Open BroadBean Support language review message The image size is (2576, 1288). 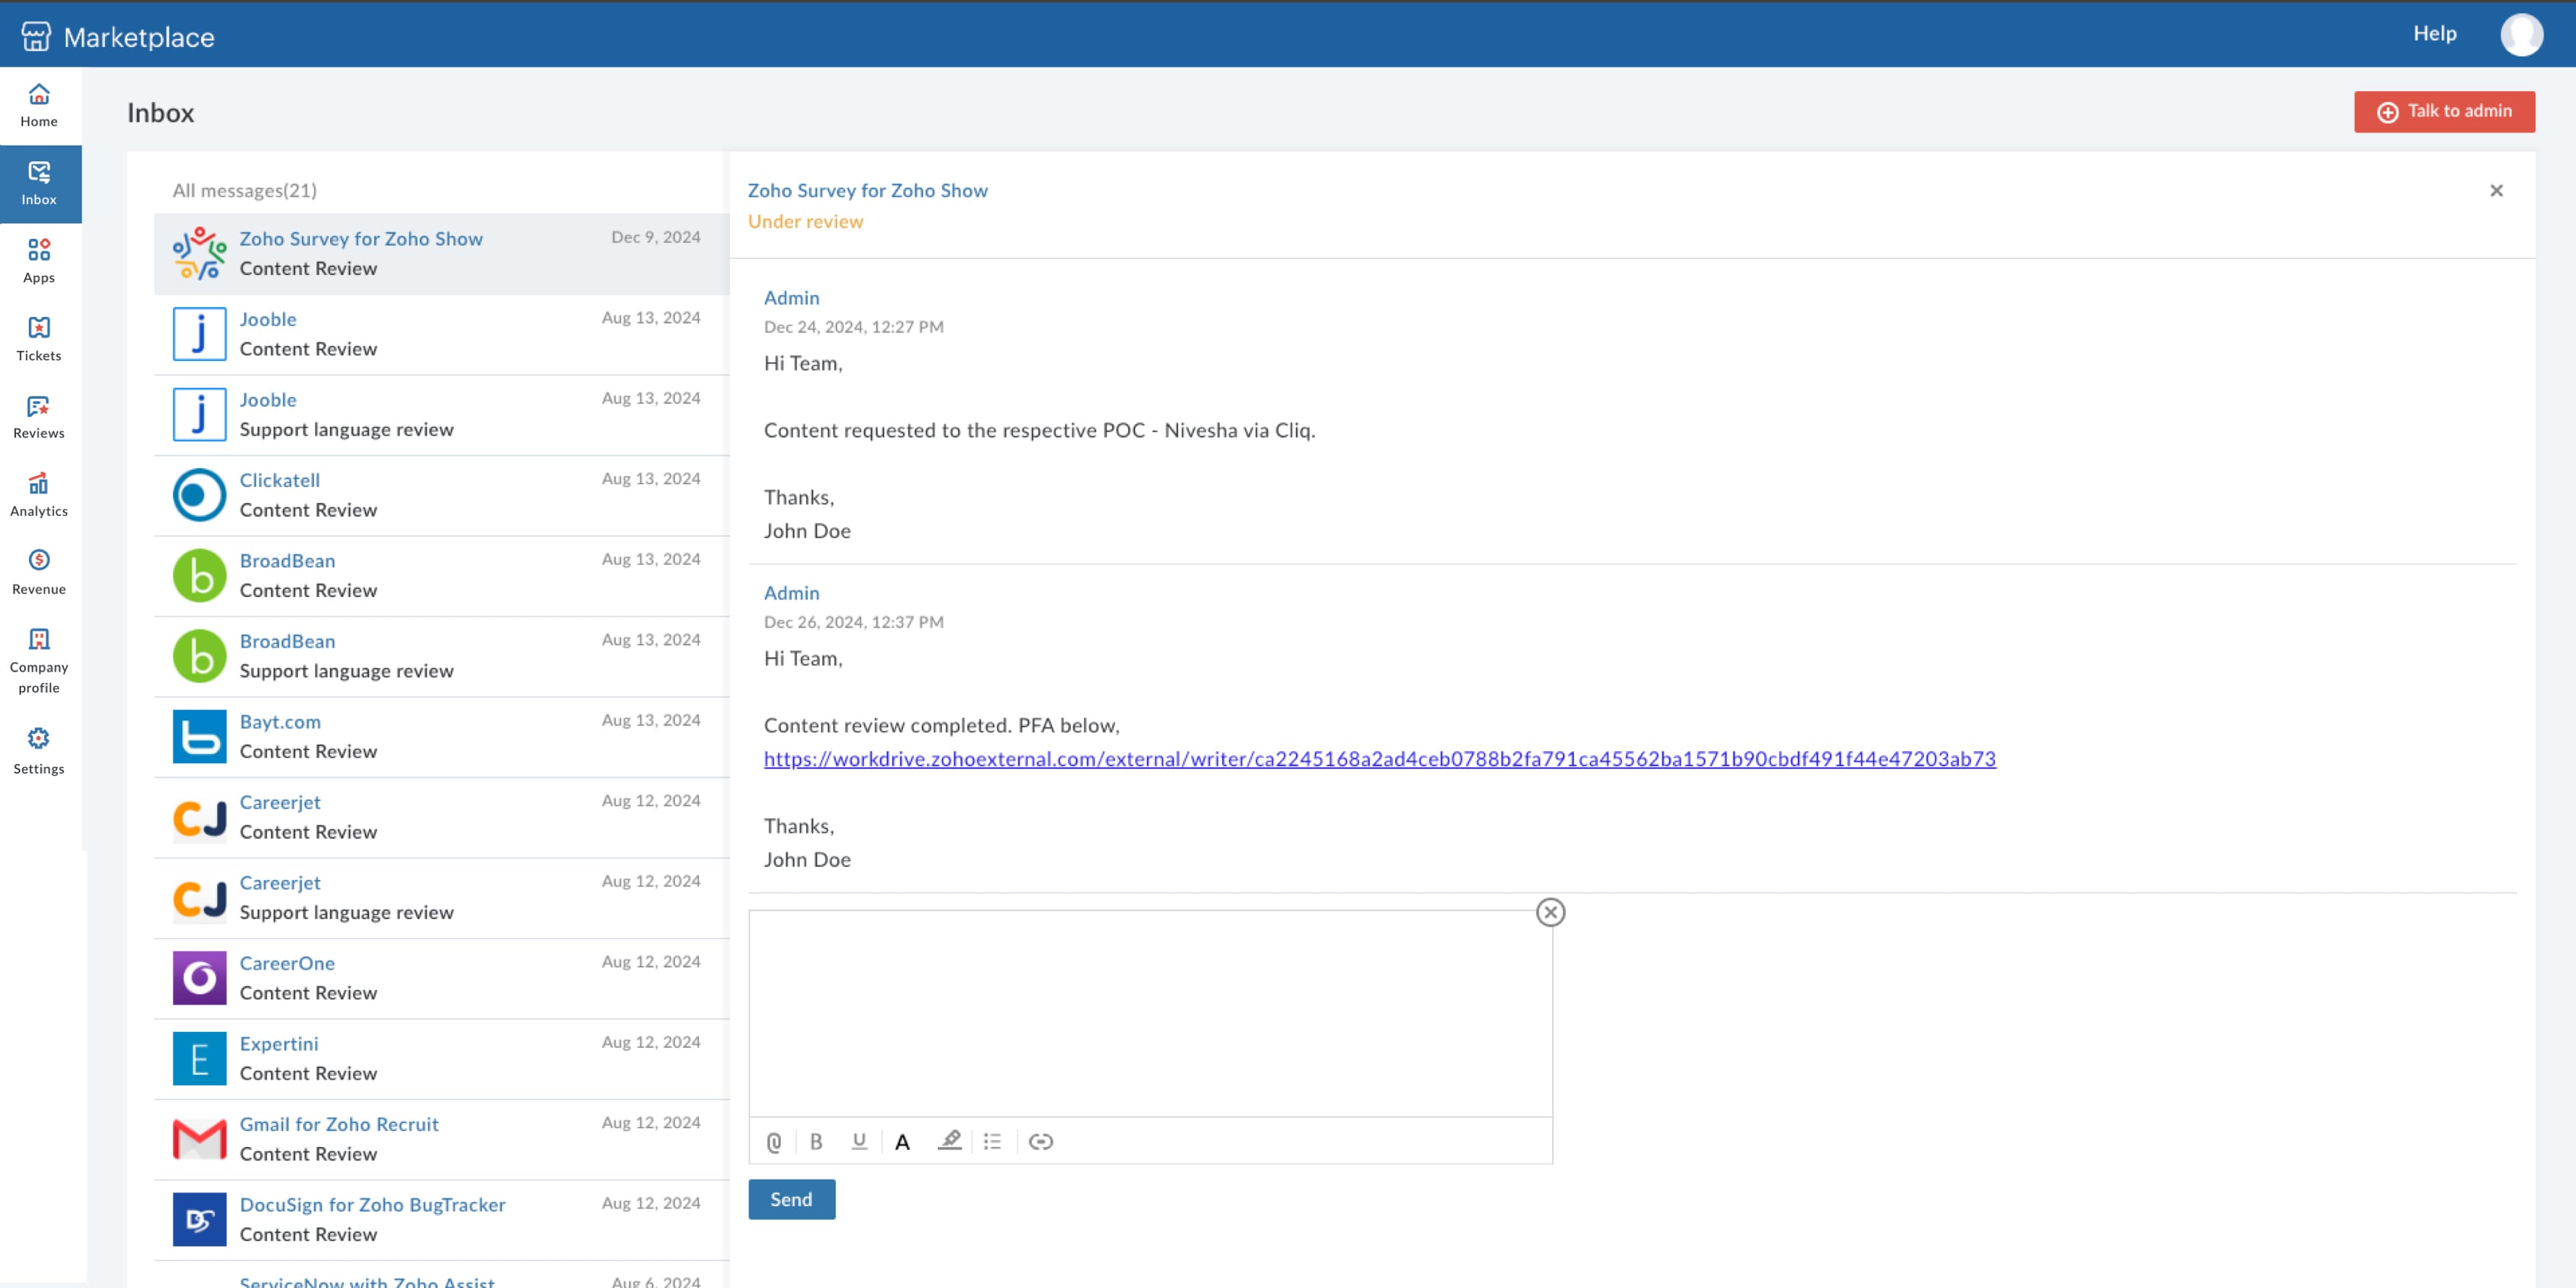441,656
